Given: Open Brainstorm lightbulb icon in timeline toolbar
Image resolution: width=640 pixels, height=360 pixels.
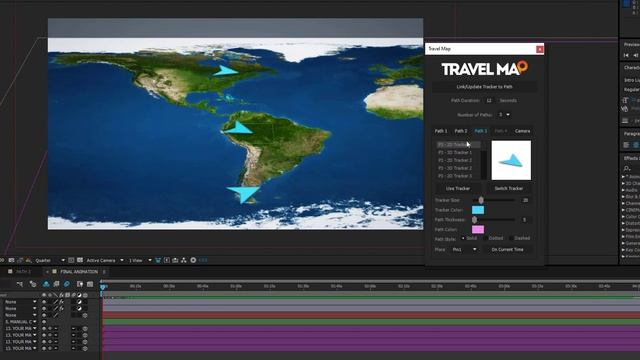Looking at the screenshot, I should pos(80,284).
